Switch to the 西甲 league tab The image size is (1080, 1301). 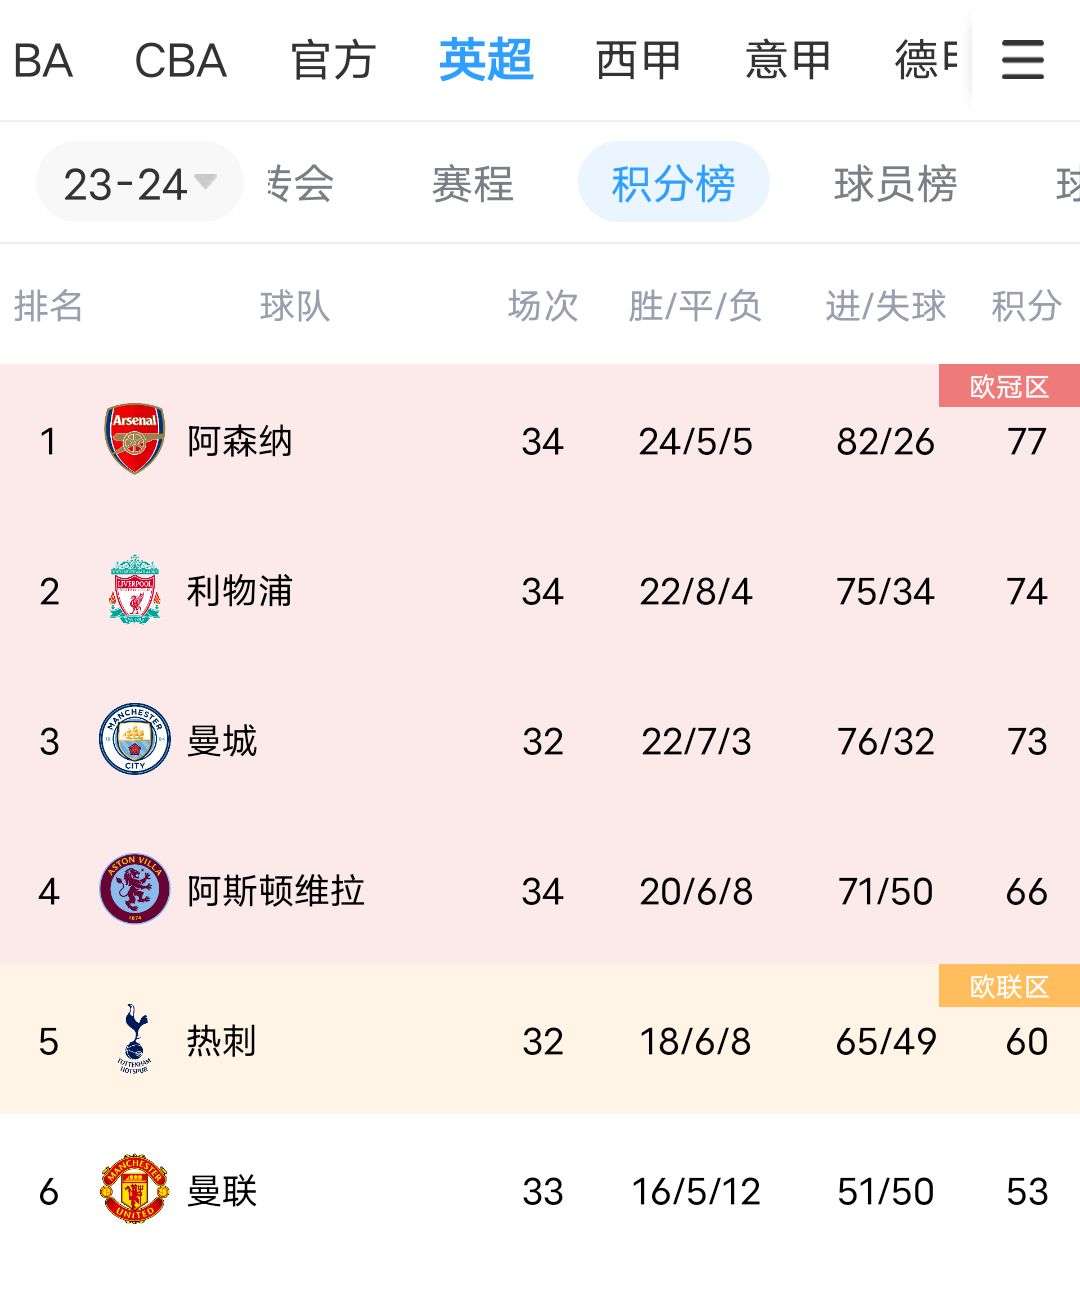(x=638, y=60)
